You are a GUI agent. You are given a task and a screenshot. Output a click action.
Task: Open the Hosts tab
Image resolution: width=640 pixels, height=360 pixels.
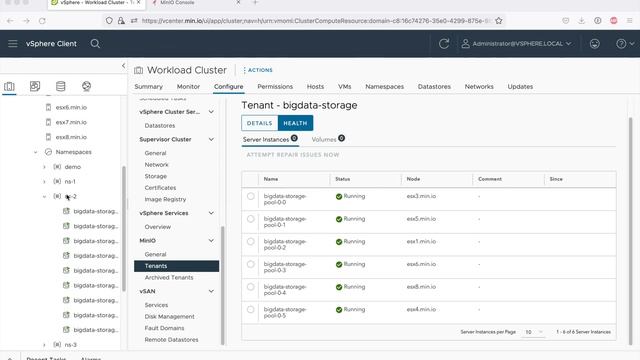tap(315, 87)
